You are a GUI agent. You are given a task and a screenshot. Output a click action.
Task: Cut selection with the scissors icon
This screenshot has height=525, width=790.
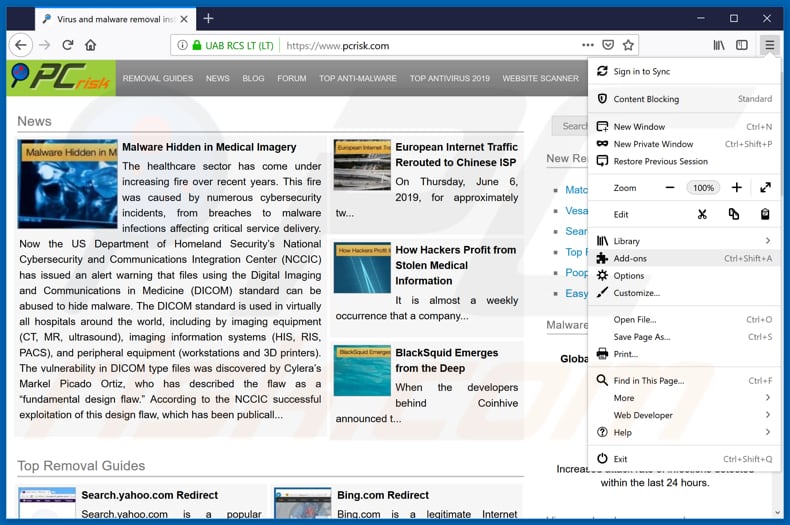(x=702, y=214)
